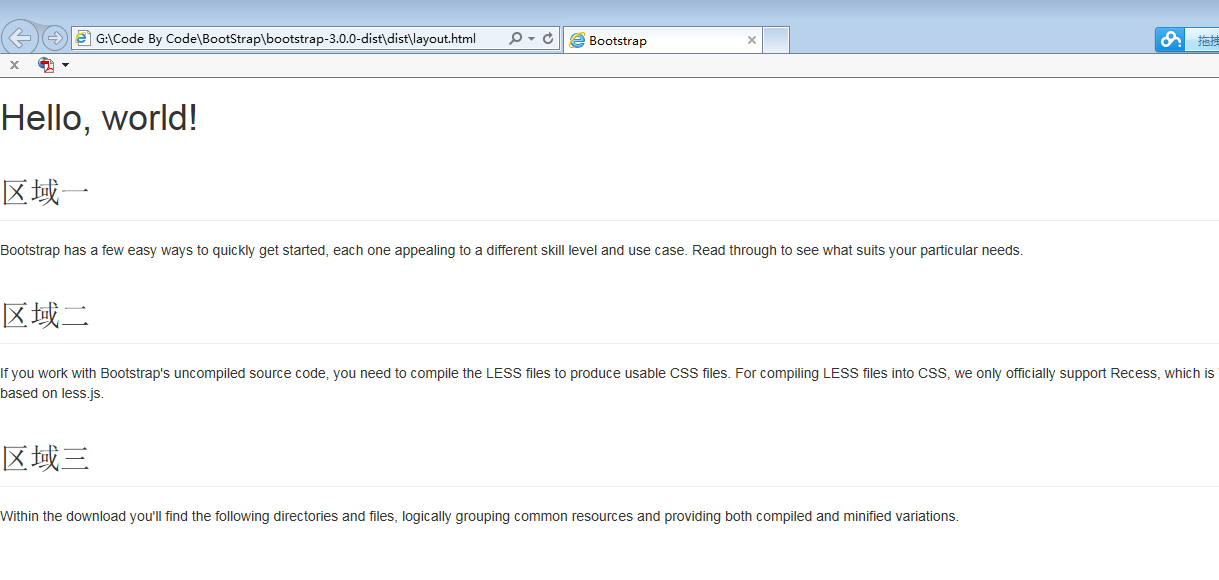
Task: Click the layout.html address field
Action: [x=290, y=39]
